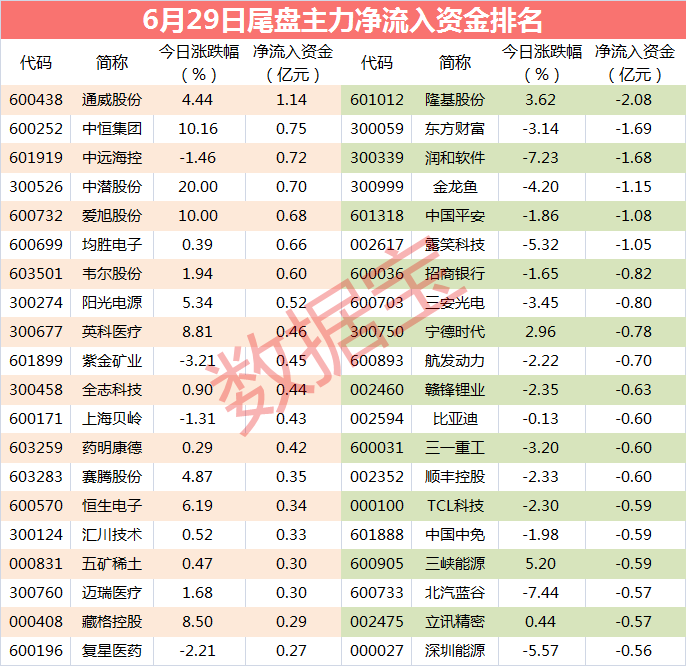This screenshot has width=686, height=666.
Task: Select stock name 顺丰控股
Action: [455, 477]
